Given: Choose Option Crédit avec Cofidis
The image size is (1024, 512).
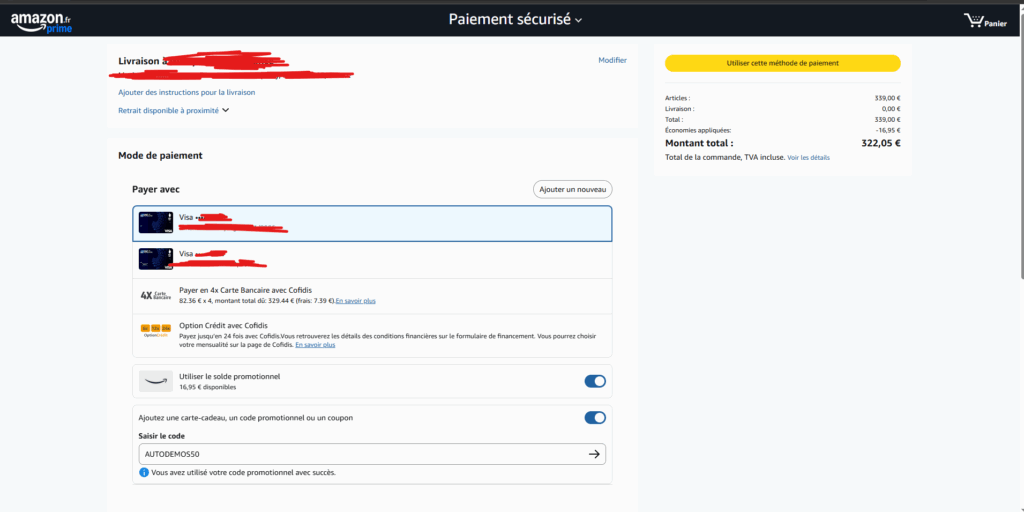Looking at the screenshot, I should (372, 335).
